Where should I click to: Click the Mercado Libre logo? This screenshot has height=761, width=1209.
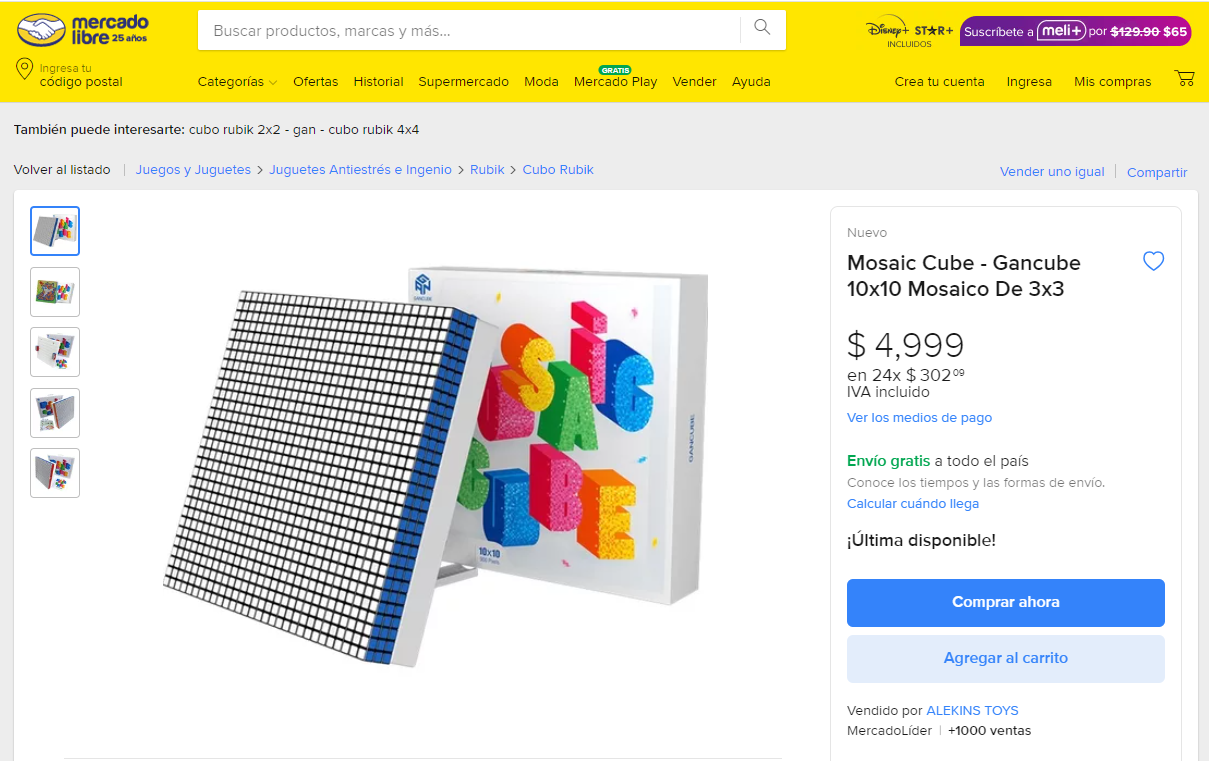[83, 30]
